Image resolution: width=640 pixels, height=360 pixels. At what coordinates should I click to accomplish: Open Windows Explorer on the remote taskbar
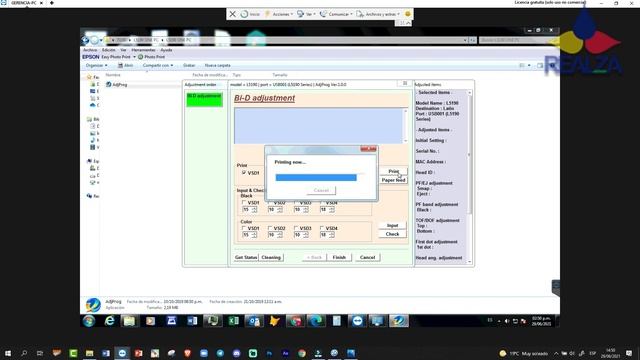tap(129, 321)
